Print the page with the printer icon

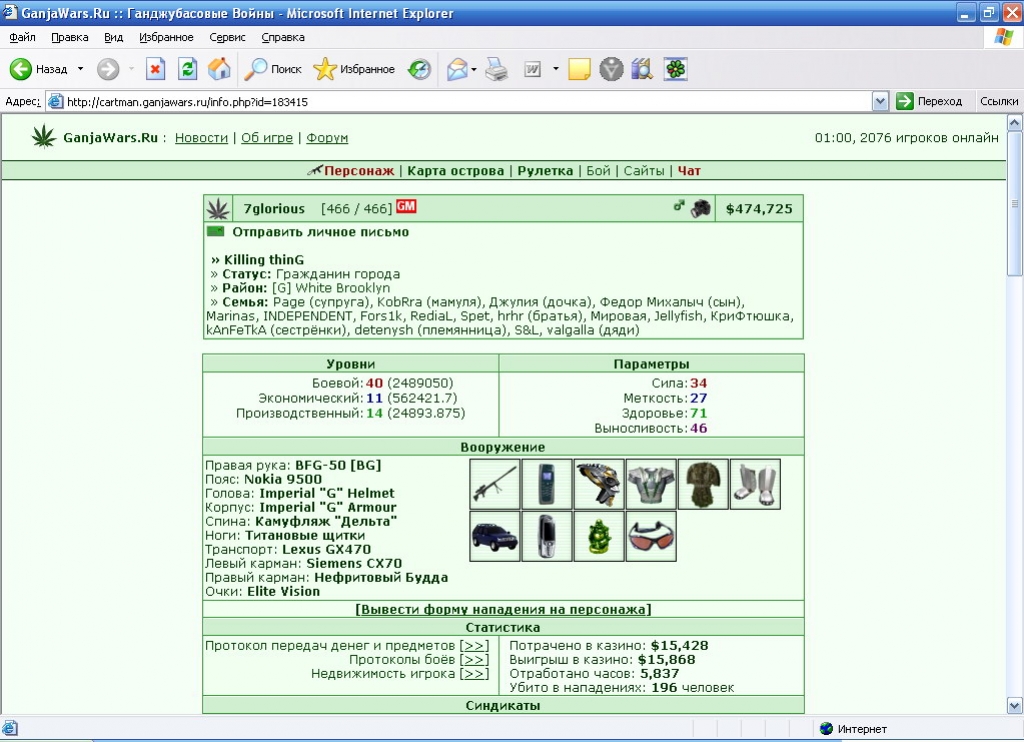pyautogui.click(x=496, y=69)
